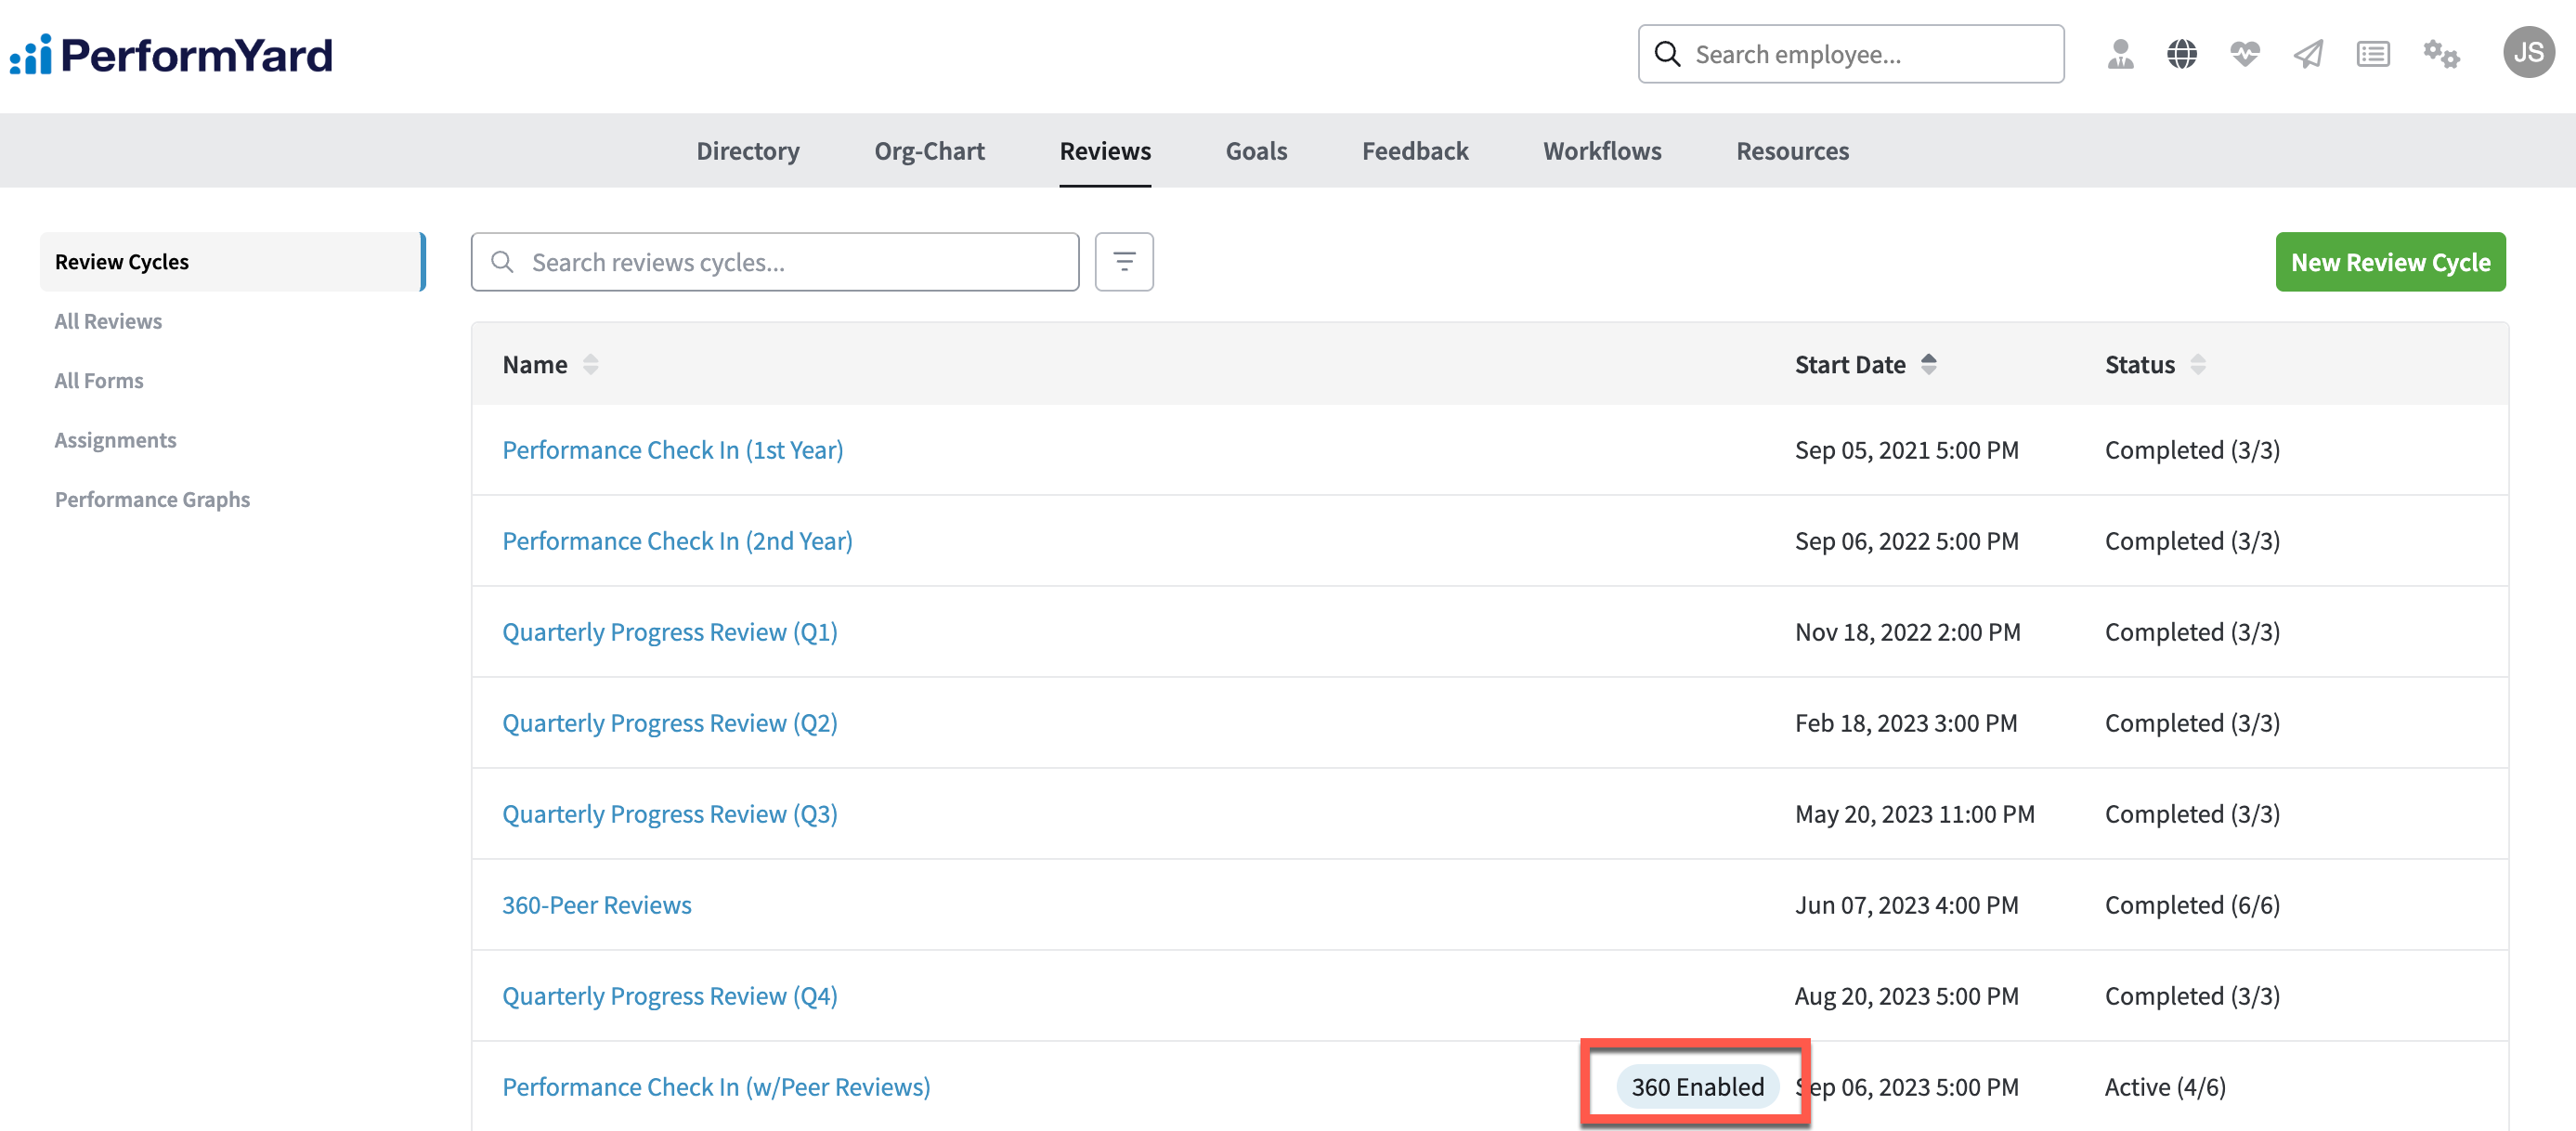Sort table by Name column arrows
This screenshot has height=1131, width=2576.
(x=590, y=365)
